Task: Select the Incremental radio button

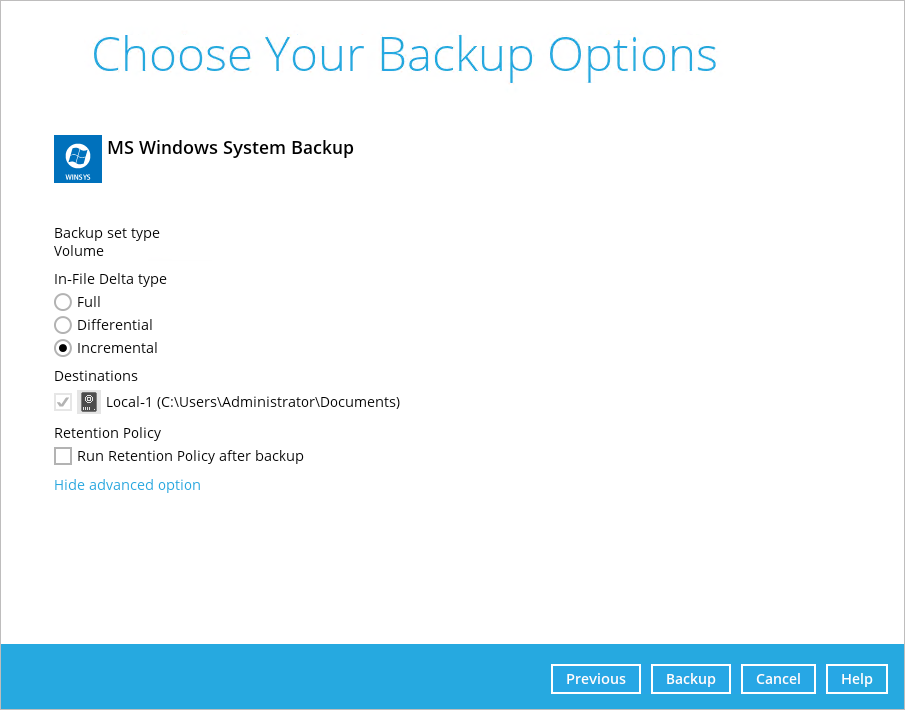Action: [x=63, y=347]
